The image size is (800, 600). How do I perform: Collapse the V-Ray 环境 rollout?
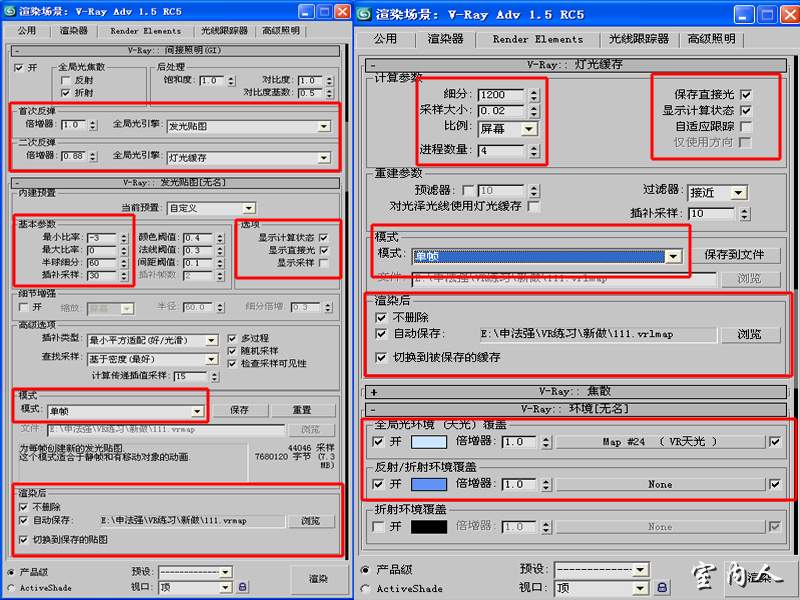(x=576, y=409)
